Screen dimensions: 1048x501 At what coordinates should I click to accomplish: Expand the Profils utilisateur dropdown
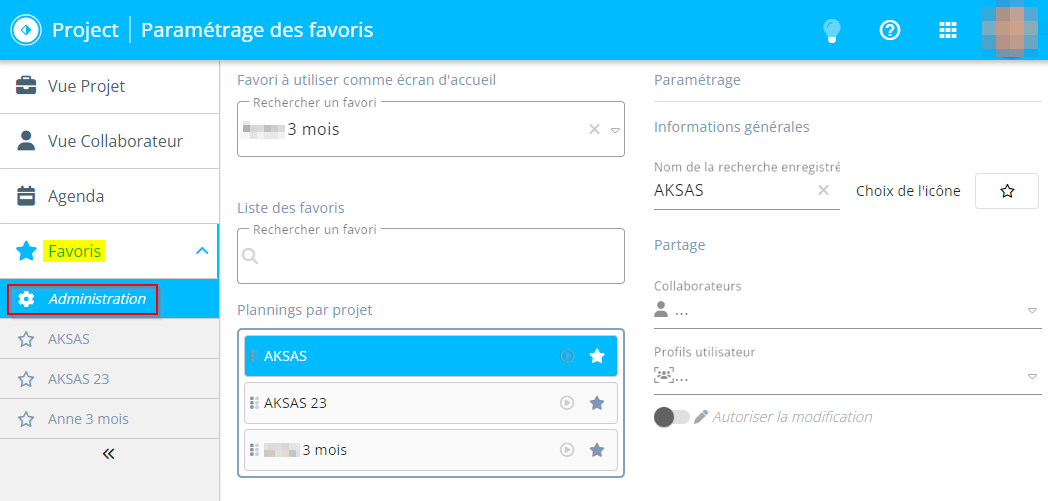[x=1032, y=377]
